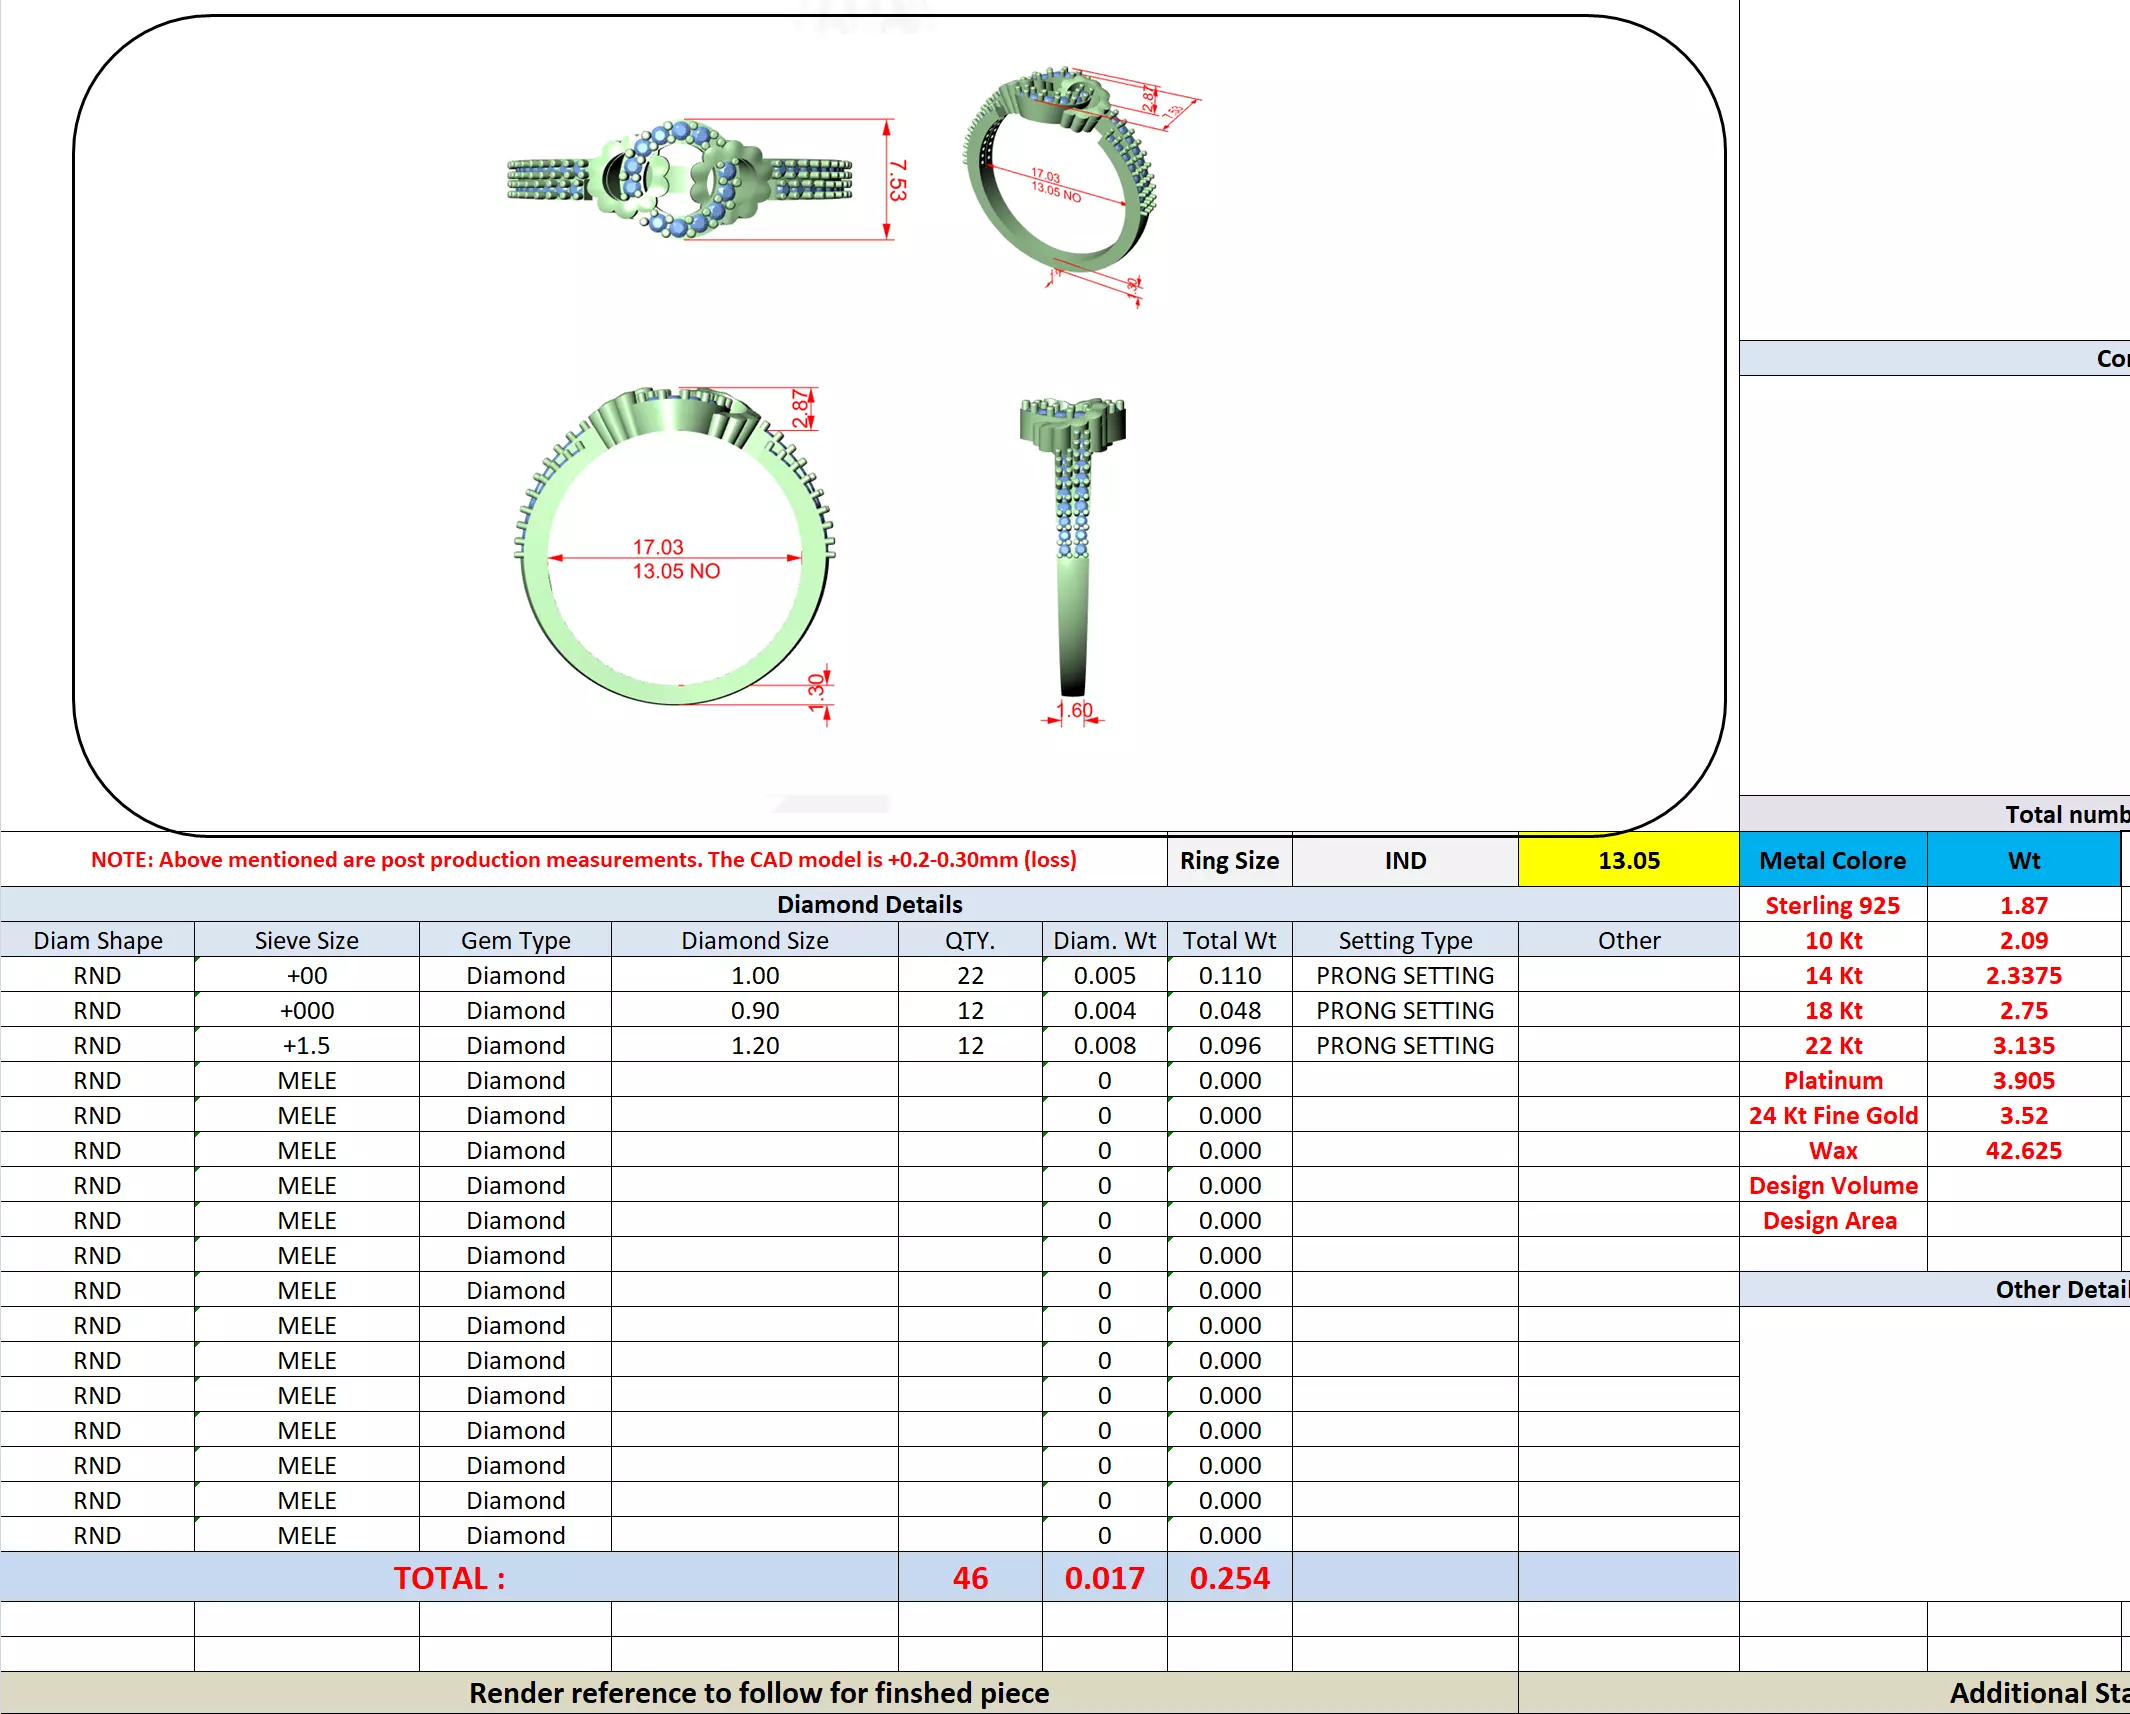
Task: Select the Sieve Size column header
Action: [x=306, y=940]
